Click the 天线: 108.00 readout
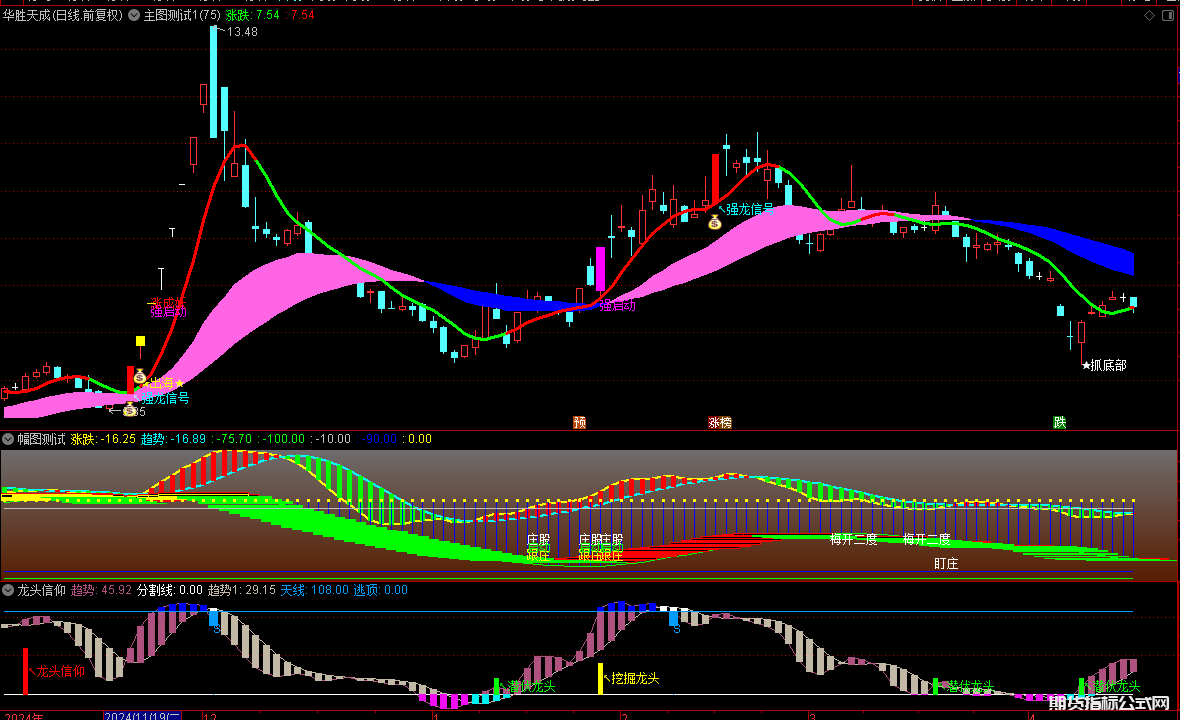This screenshot has width=1180, height=720. [x=315, y=590]
